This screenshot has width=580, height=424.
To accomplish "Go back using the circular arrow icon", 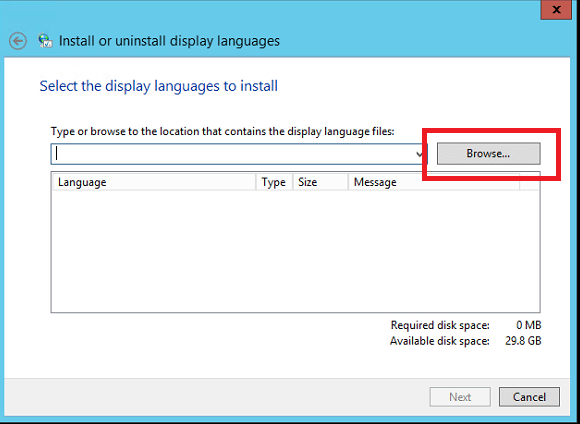I will tap(18, 41).
